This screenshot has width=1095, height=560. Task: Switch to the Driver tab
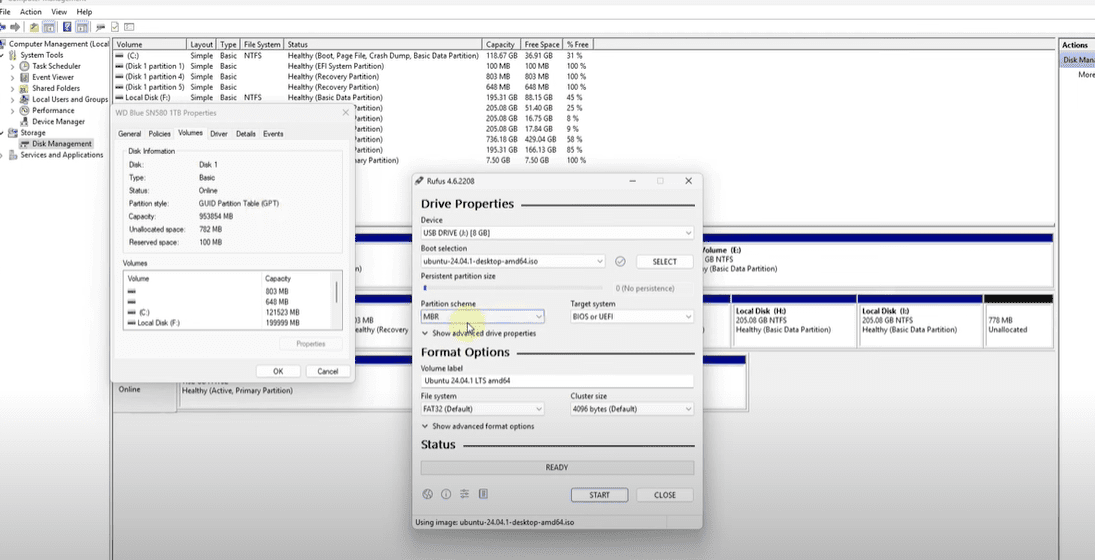pyautogui.click(x=218, y=134)
